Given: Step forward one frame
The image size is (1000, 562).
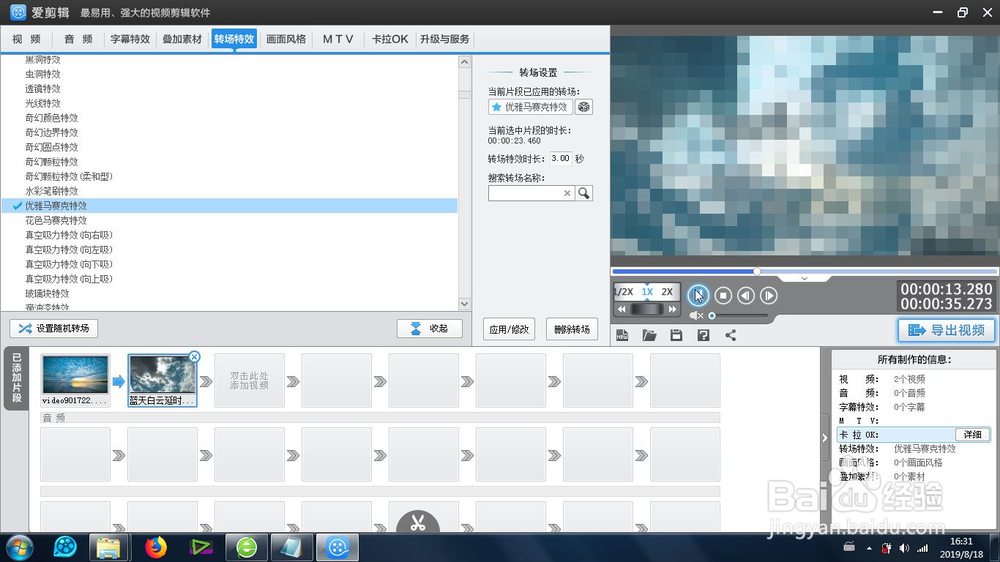Looking at the screenshot, I should (x=769, y=295).
